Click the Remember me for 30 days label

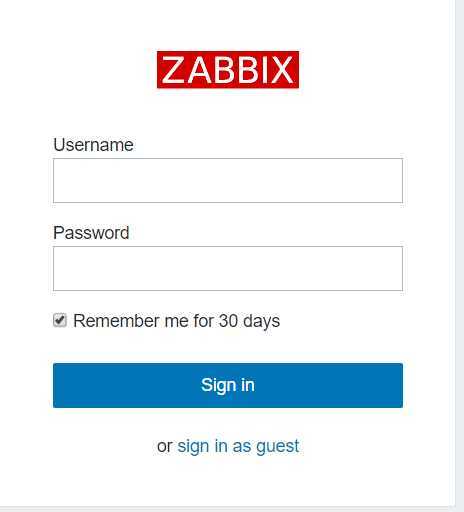click(176, 321)
